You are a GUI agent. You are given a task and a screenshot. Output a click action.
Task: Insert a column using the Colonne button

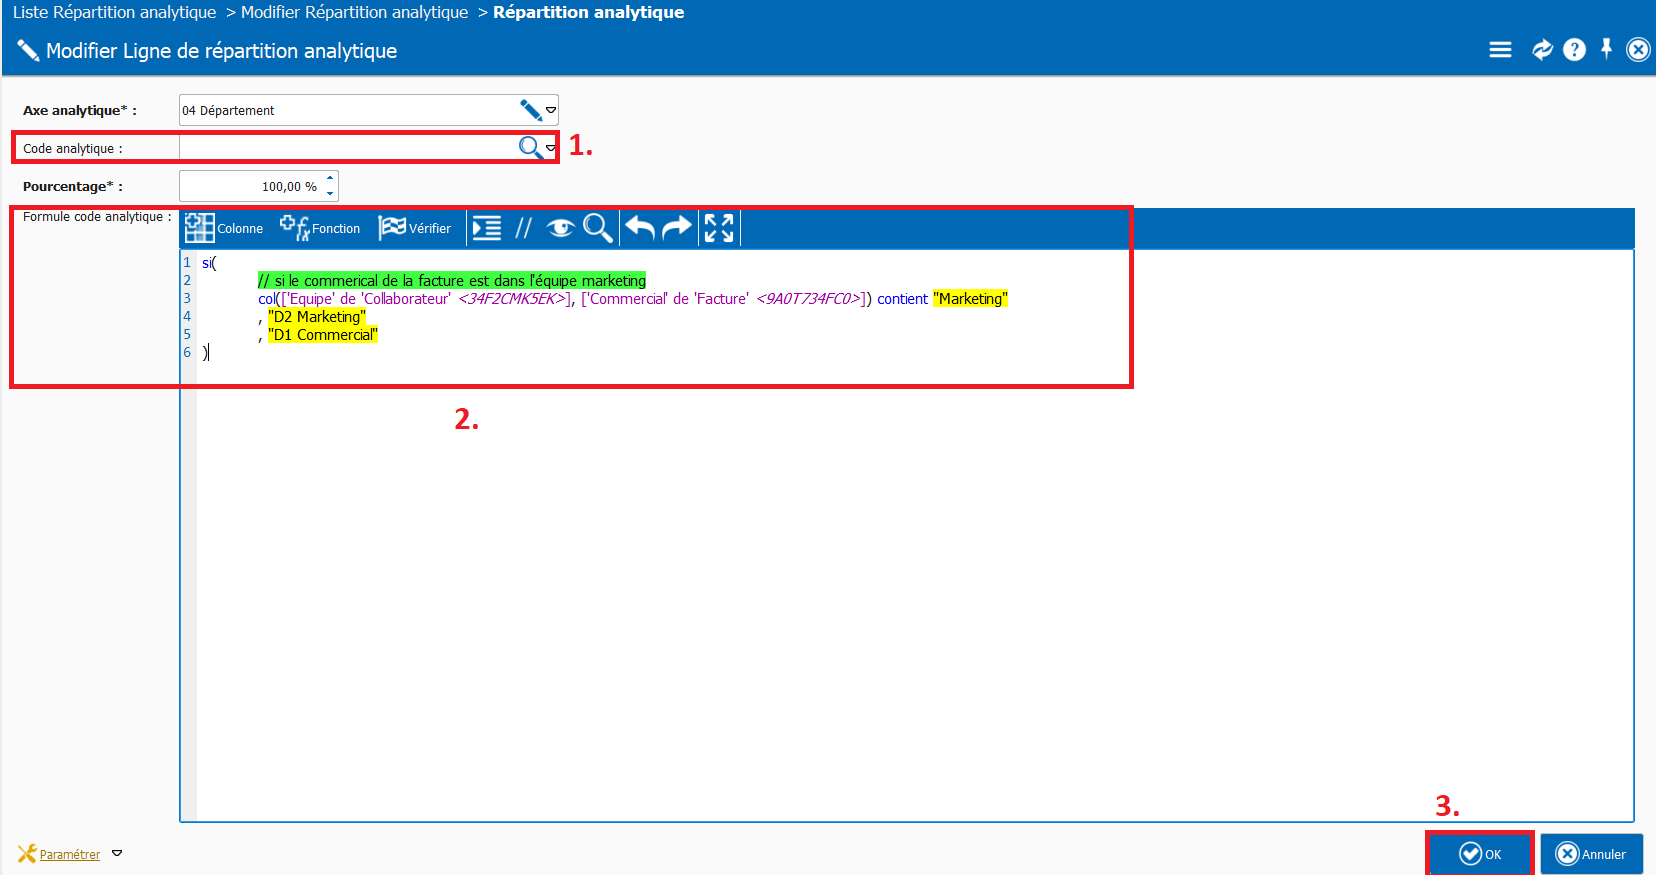coord(224,228)
